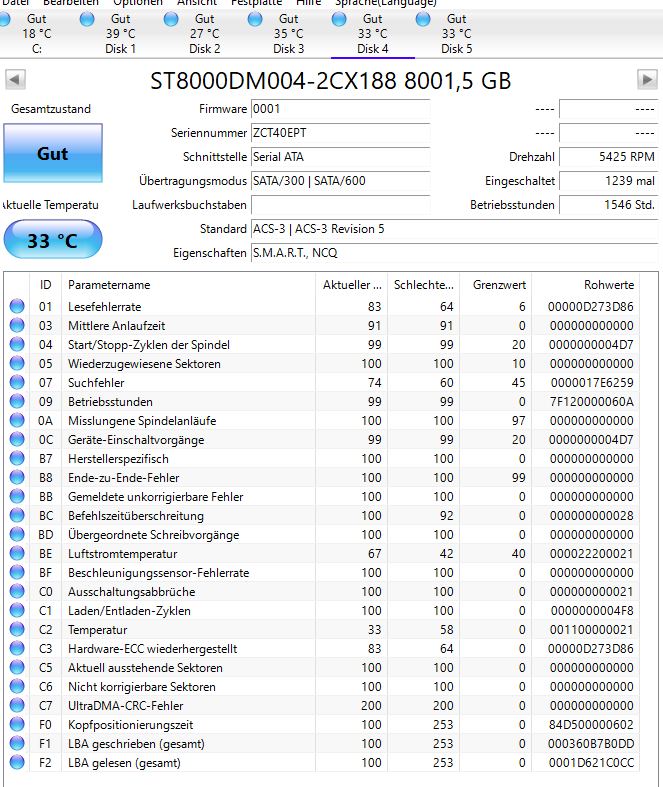Screen dimensions: 663x787
Task: Click status orb for Ausschaltungsabbrüche row
Action: (17, 592)
